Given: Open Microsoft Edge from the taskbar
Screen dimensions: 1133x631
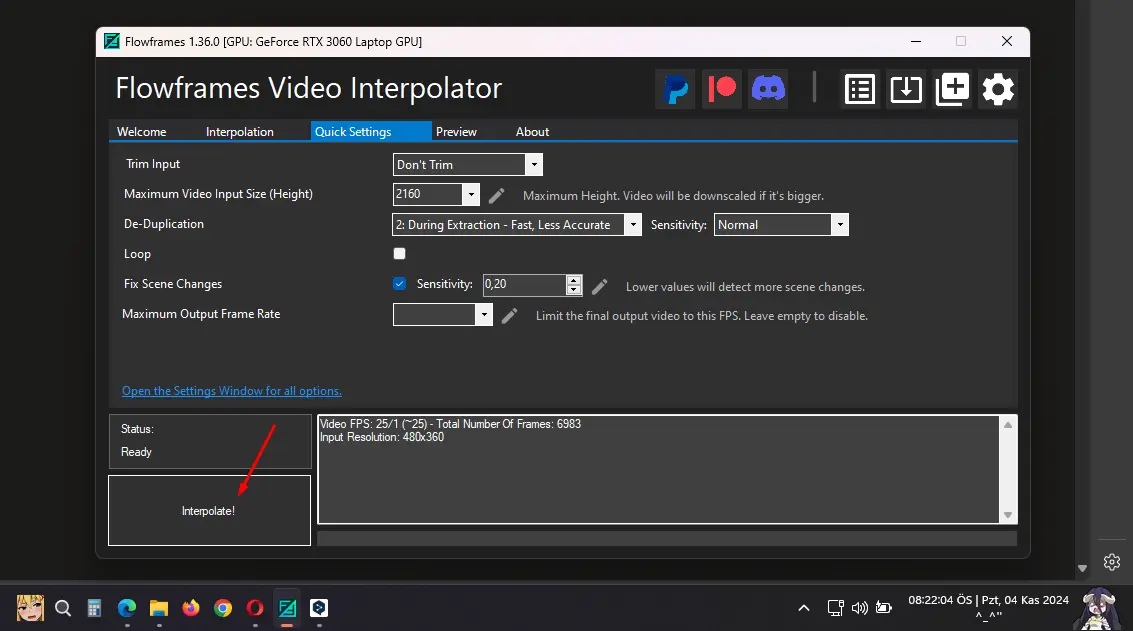Looking at the screenshot, I should pos(126,608).
